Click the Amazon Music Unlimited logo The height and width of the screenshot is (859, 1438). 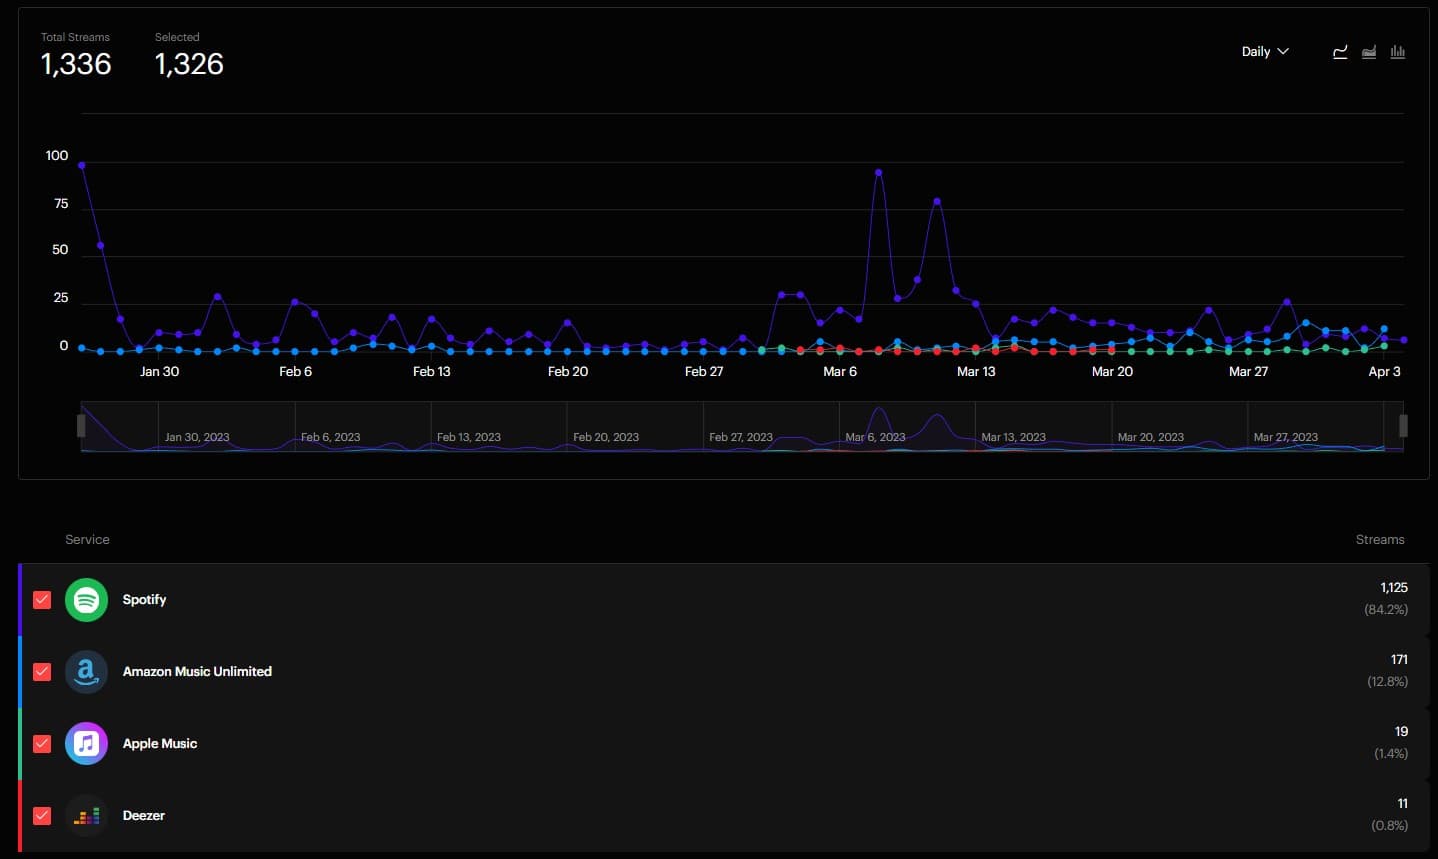(x=86, y=672)
